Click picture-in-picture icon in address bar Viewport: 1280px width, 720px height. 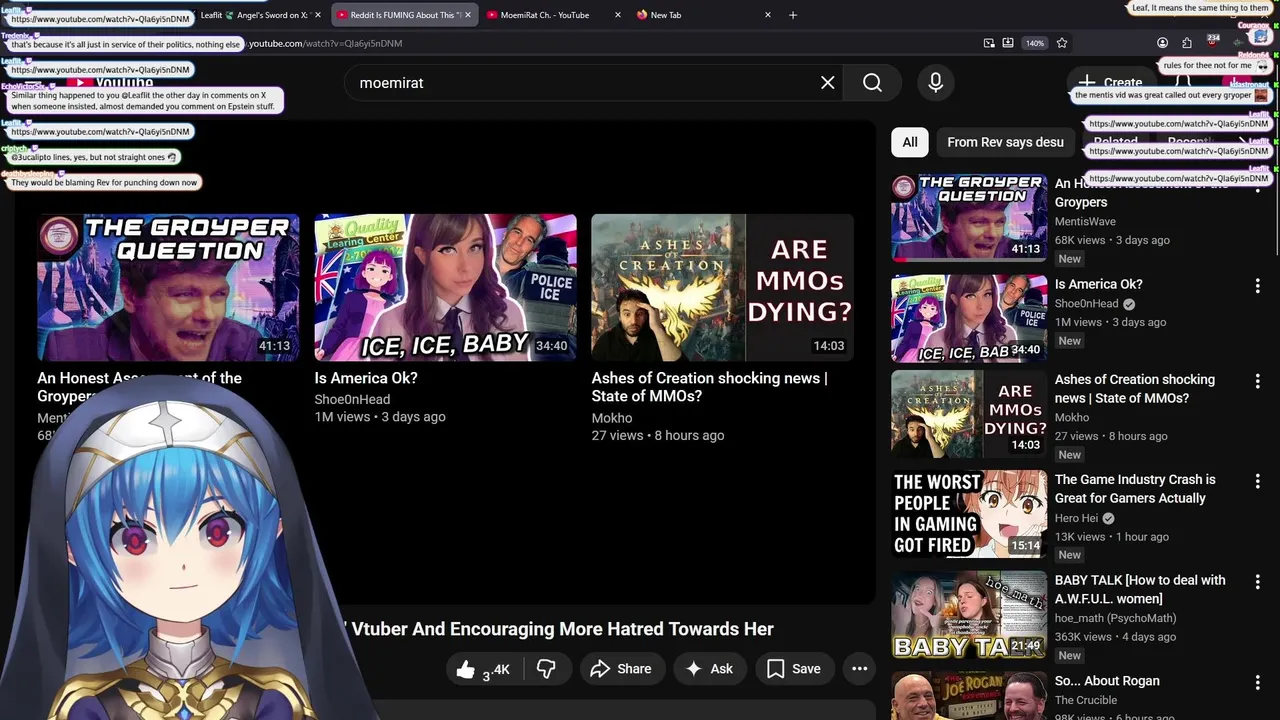tap(989, 43)
